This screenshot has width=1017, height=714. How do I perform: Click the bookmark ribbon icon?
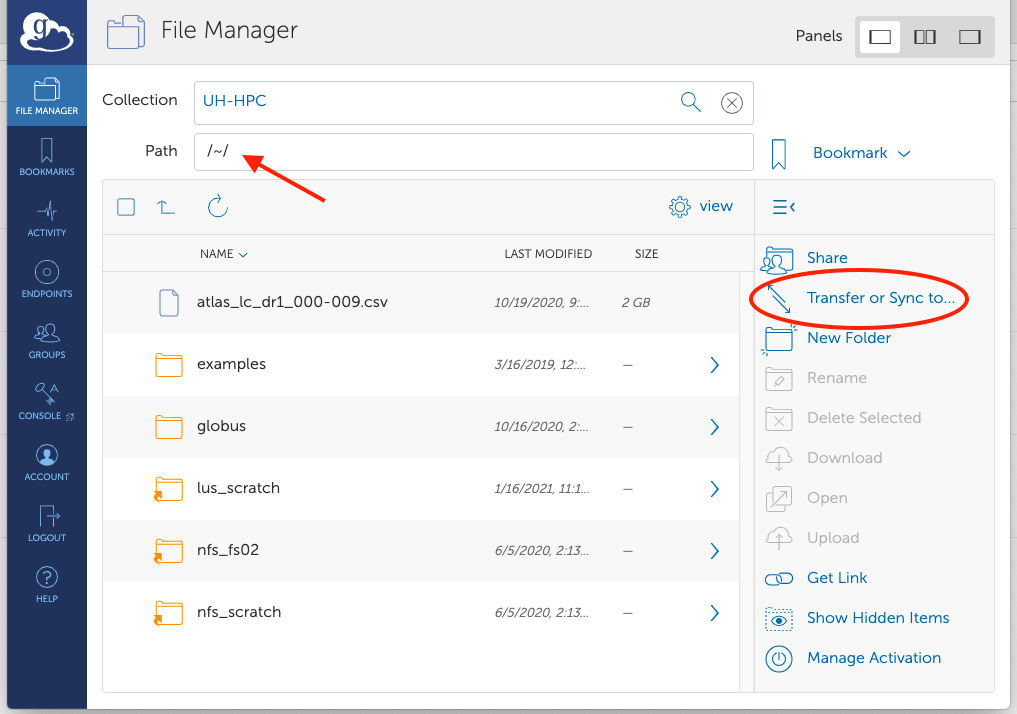click(x=779, y=154)
